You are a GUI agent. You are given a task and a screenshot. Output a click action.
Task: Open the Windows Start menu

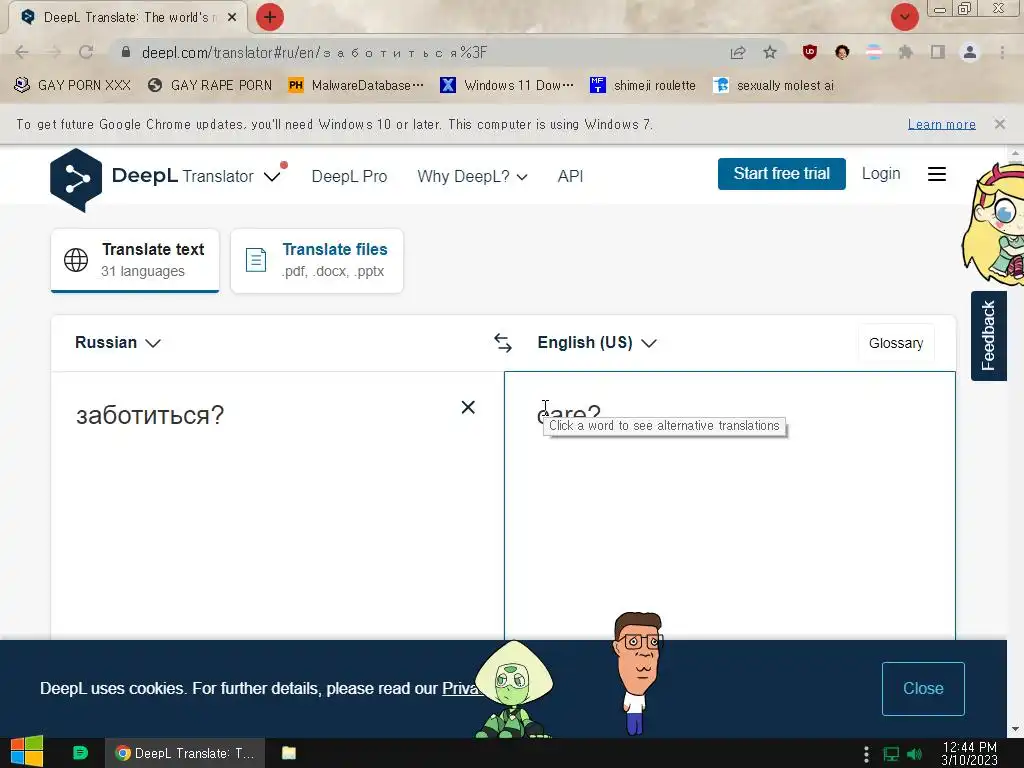click(x=27, y=752)
